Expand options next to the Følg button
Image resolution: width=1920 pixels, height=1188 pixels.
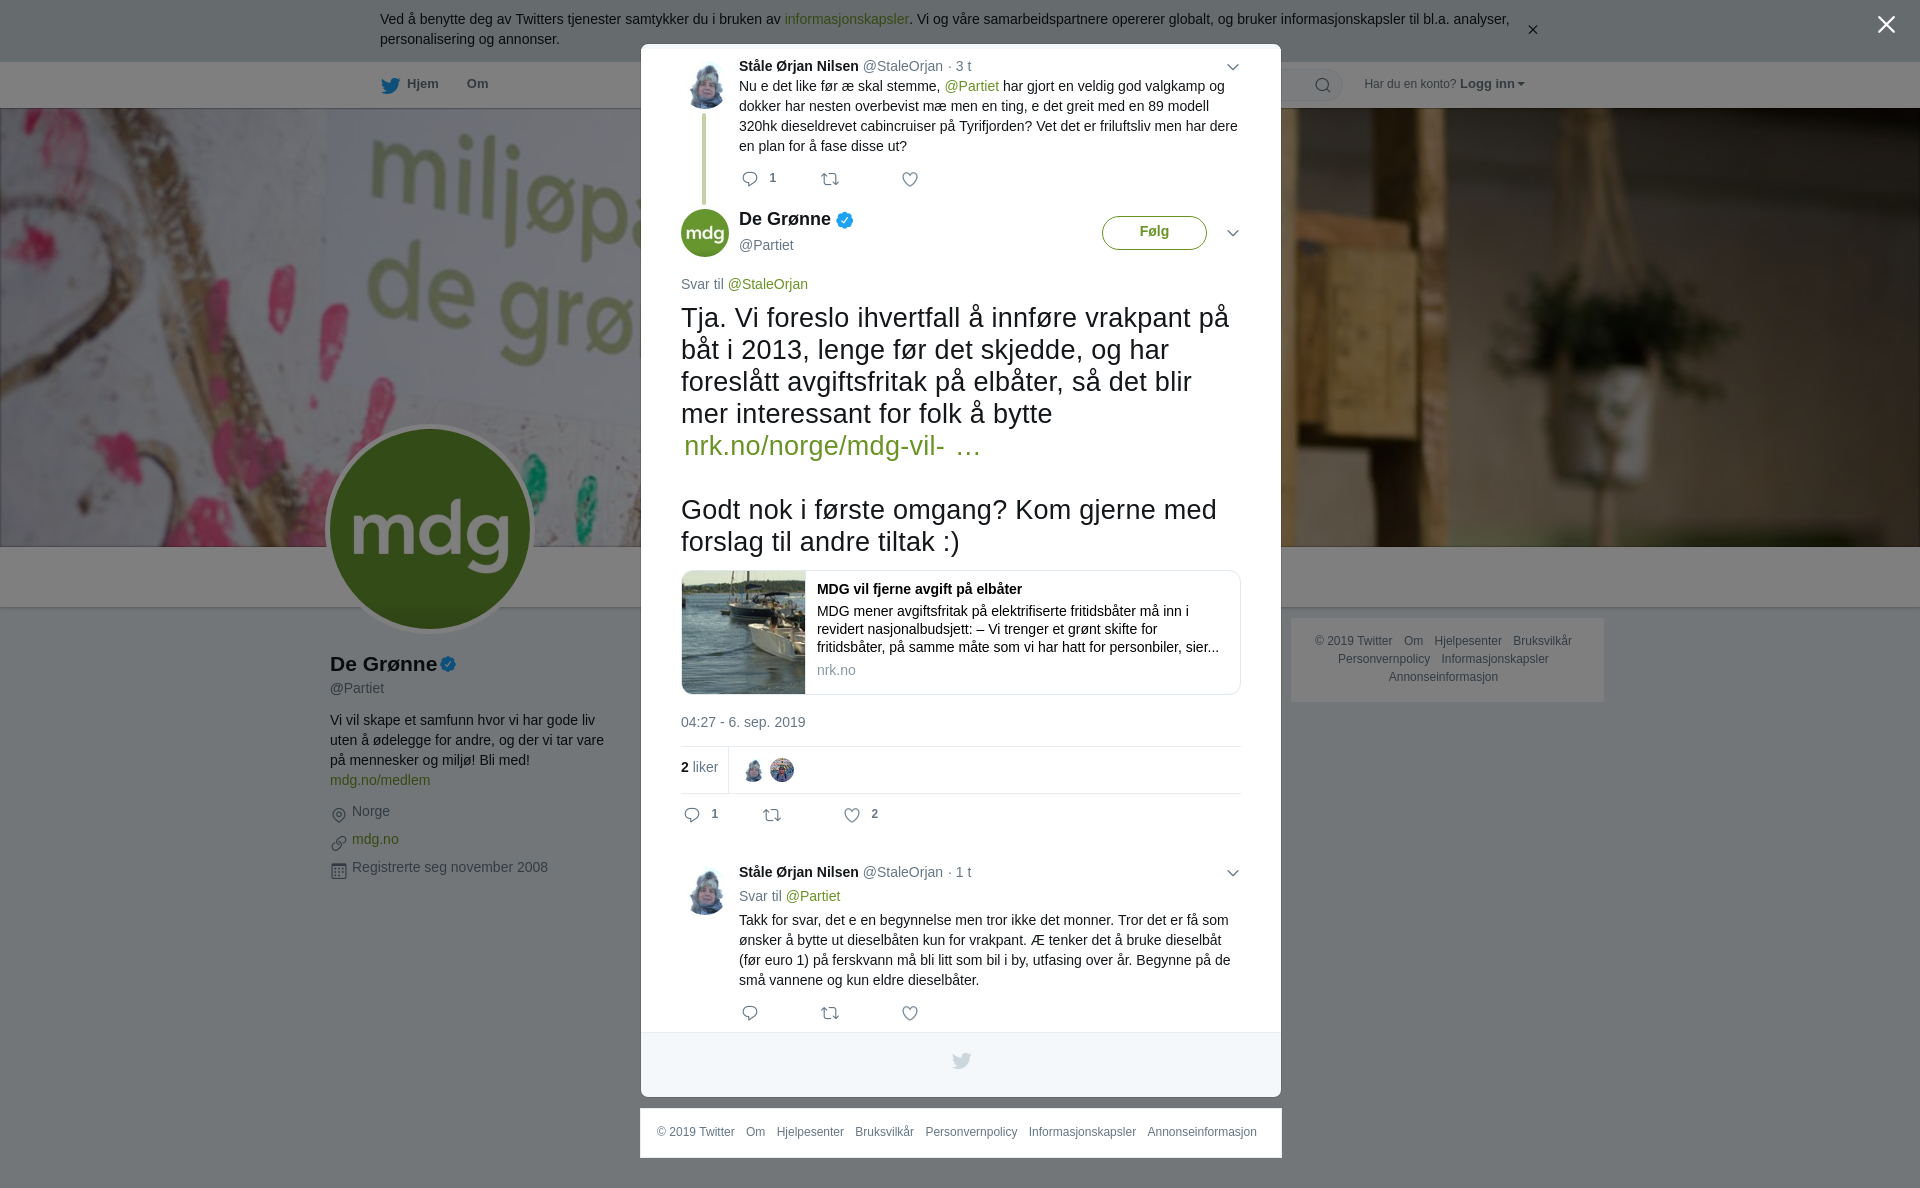(x=1233, y=233)
